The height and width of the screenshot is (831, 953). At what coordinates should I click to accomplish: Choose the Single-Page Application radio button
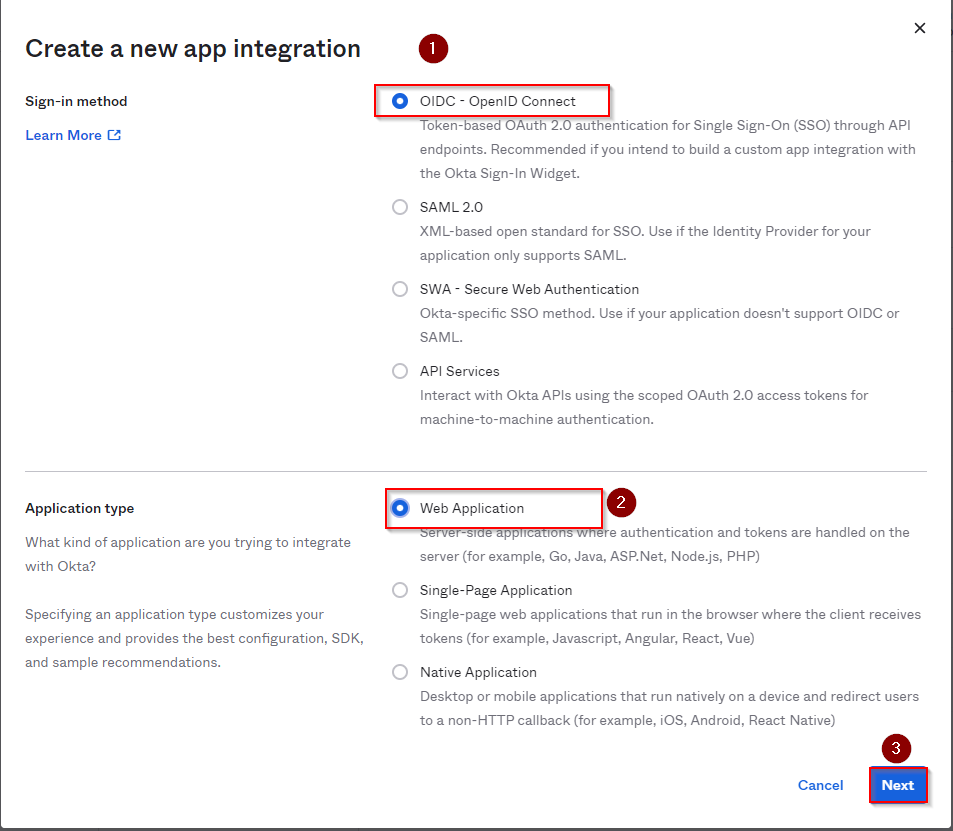[400, 590]
